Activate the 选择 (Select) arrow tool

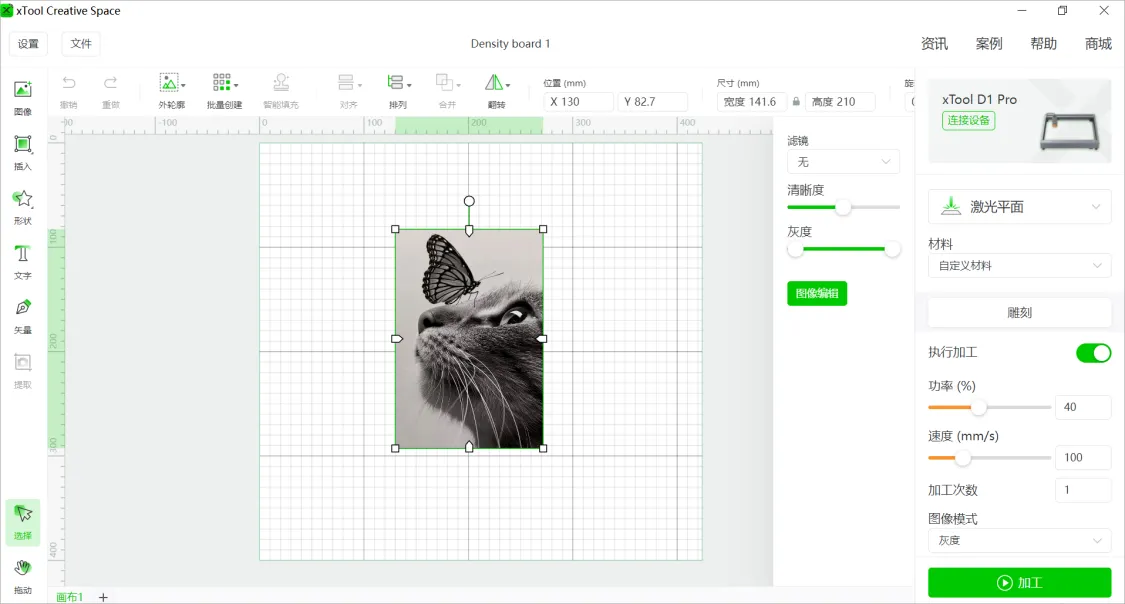[23, 522]
